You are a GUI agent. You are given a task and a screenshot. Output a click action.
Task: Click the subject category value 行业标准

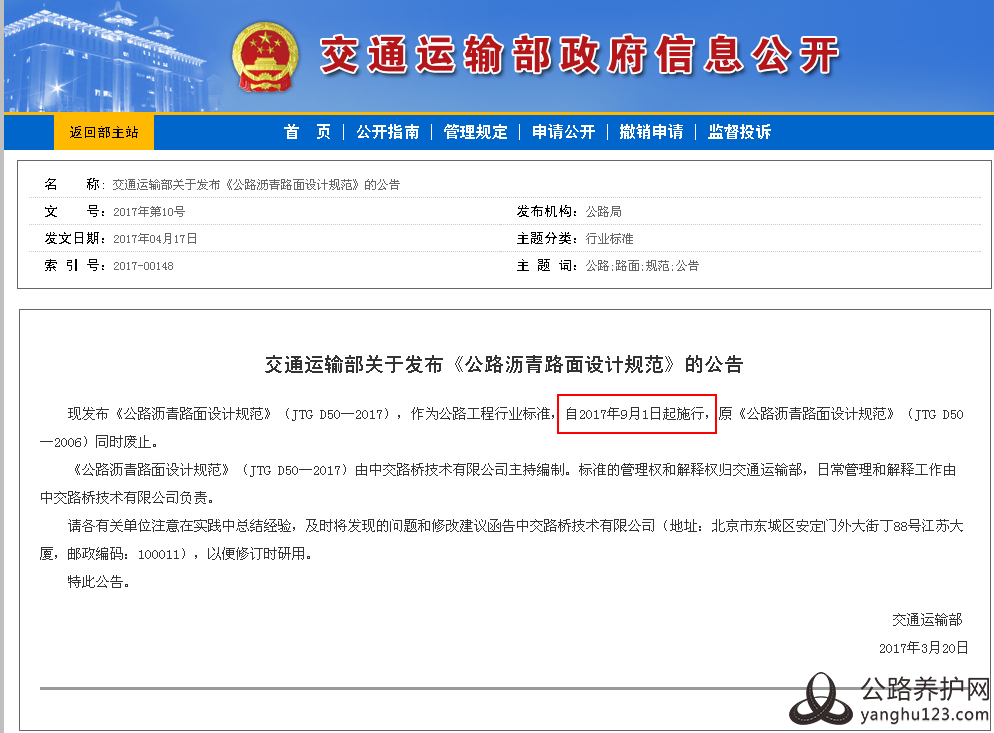[609, 238]
